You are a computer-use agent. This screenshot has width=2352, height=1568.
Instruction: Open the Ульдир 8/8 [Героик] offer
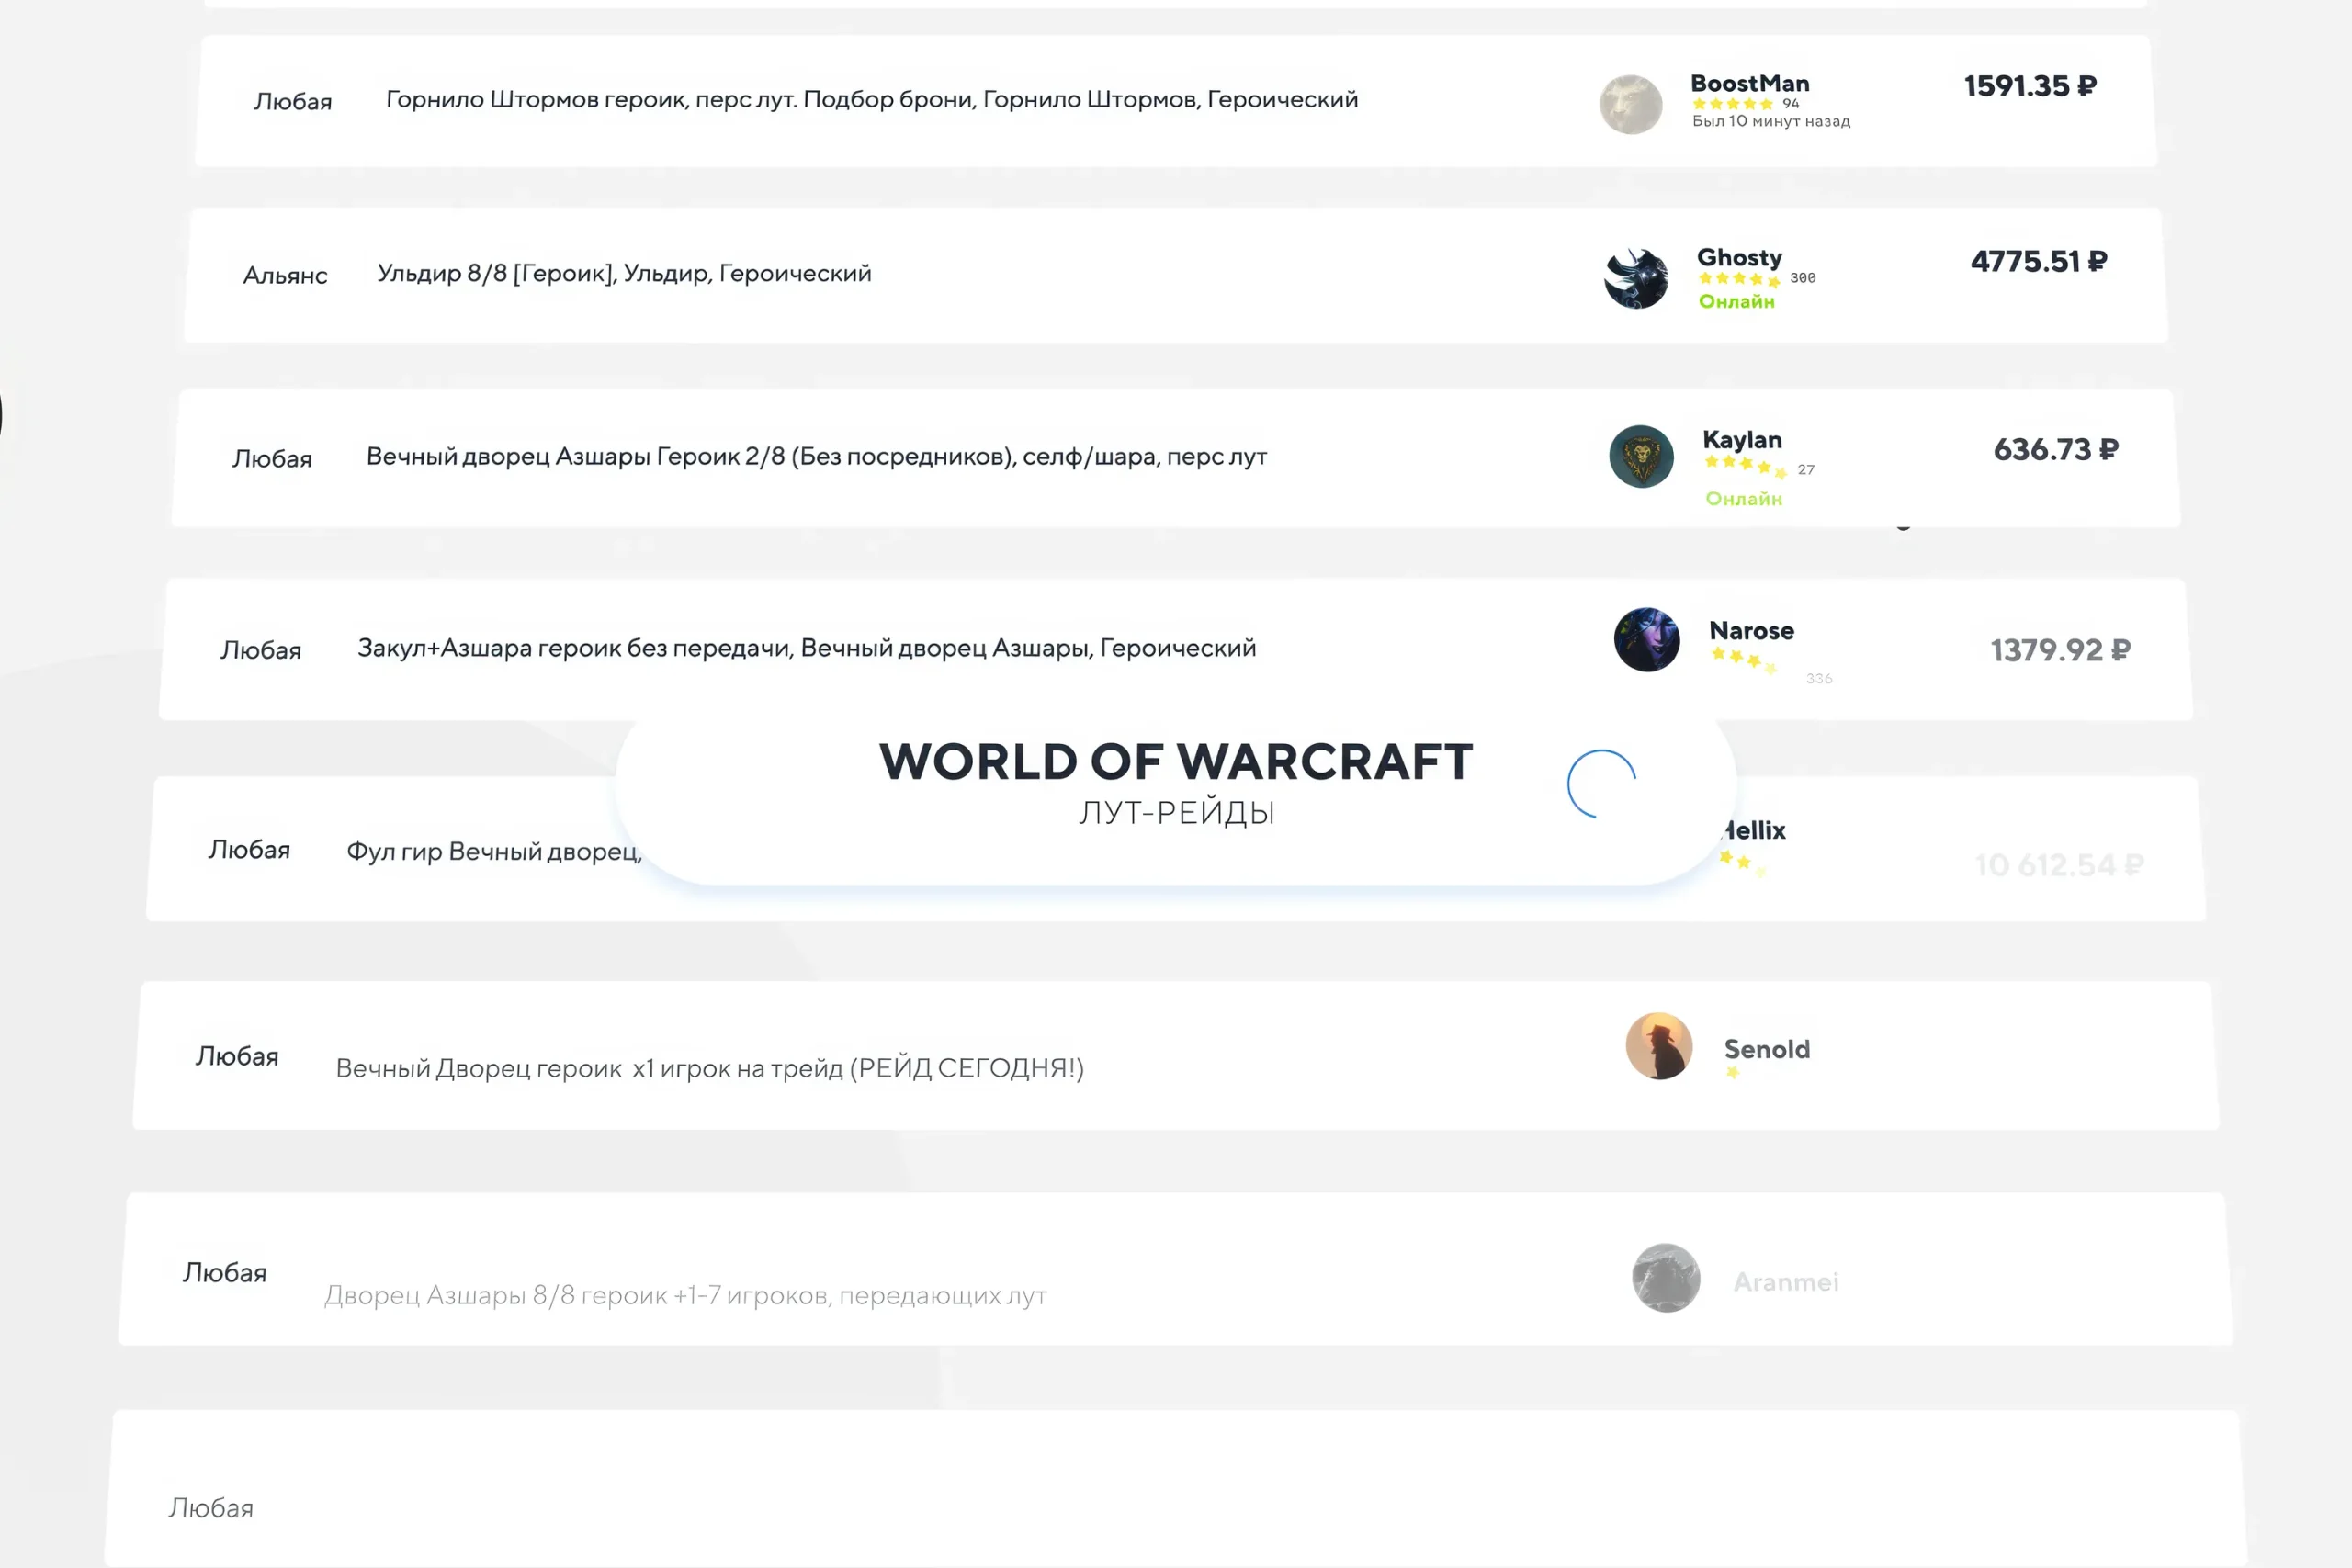coord(624,274)
